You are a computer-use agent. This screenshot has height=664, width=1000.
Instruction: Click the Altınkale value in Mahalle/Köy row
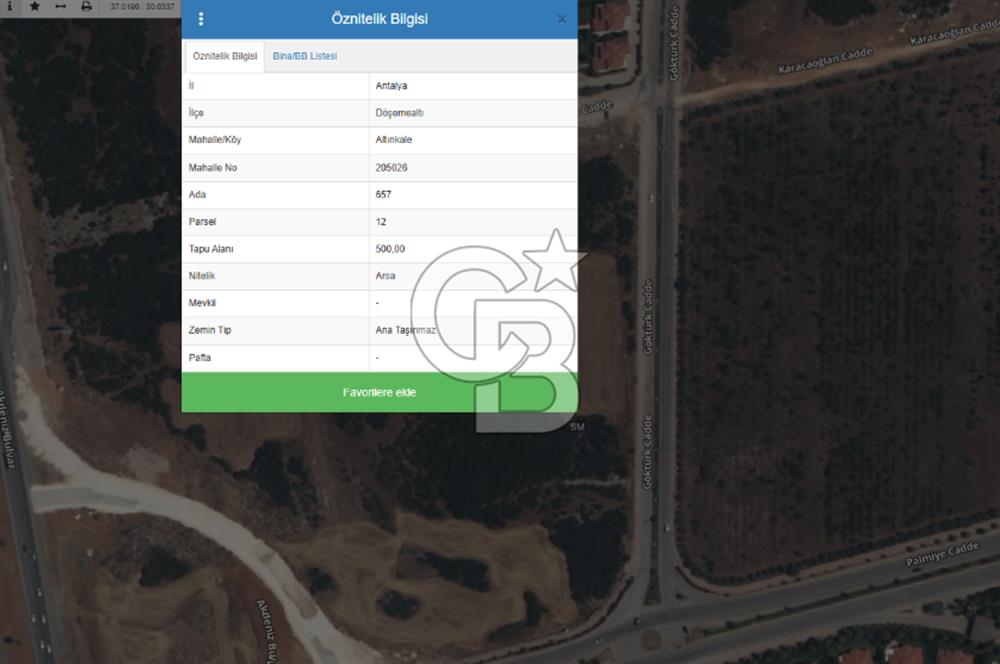pyautogui.click(x=394, y=140)
